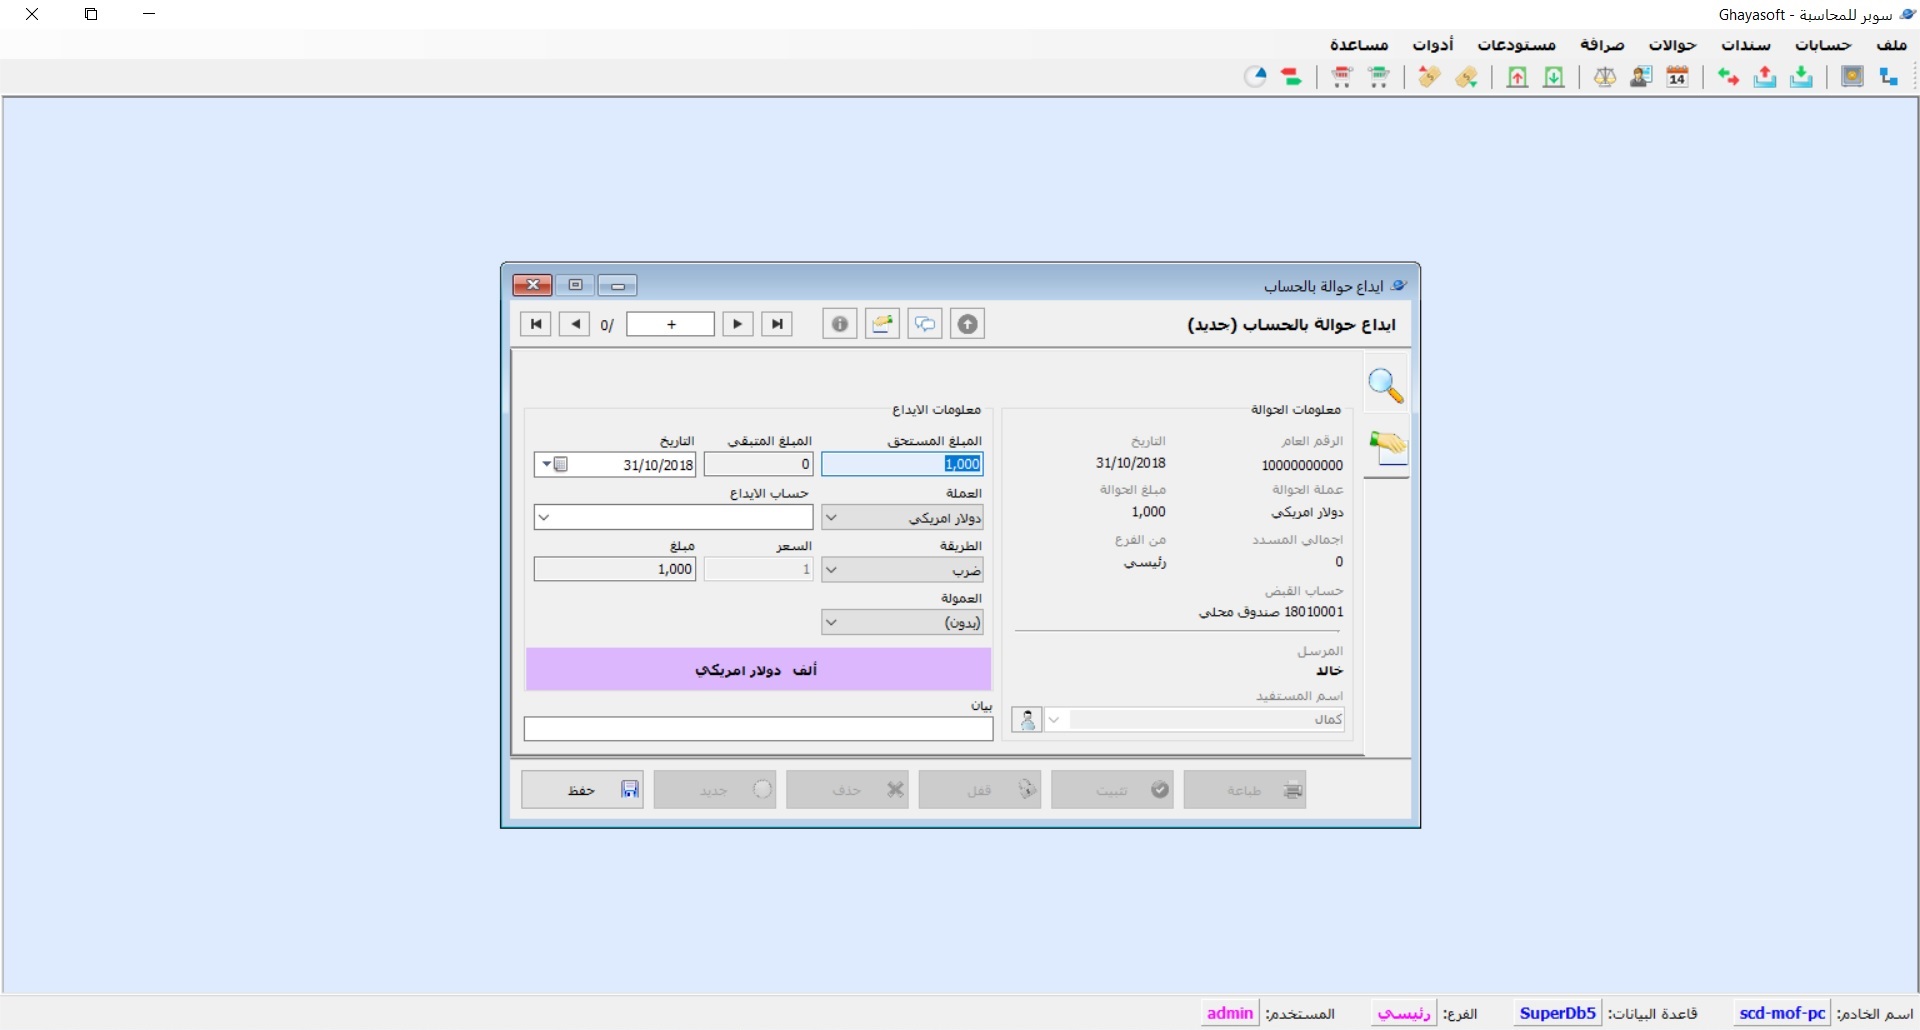Open the balance scales toolbar icon
1920x1030 pixels.
tap(1605, 77)
